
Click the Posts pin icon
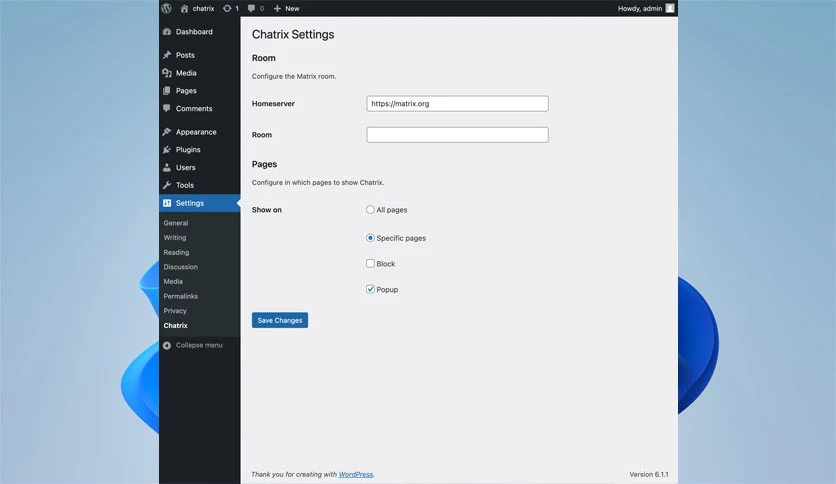pos(167,55)
